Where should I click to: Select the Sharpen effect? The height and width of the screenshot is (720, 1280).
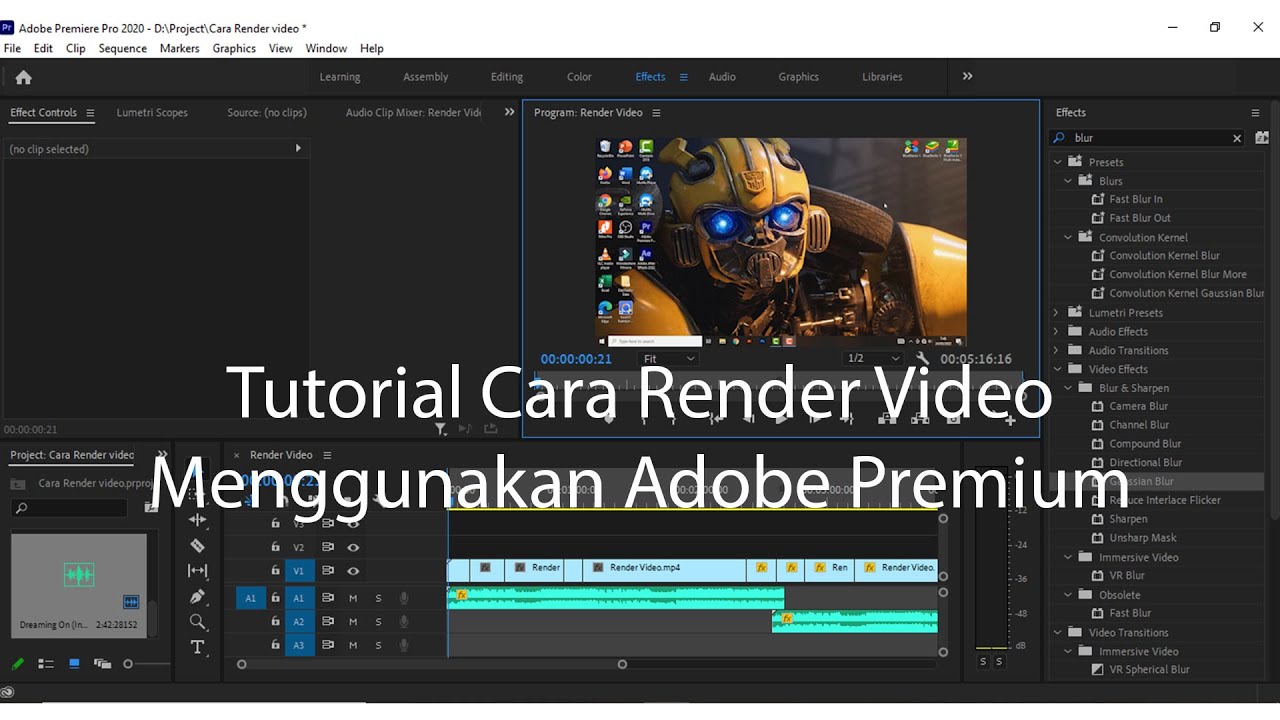[x=1128, y=519]
